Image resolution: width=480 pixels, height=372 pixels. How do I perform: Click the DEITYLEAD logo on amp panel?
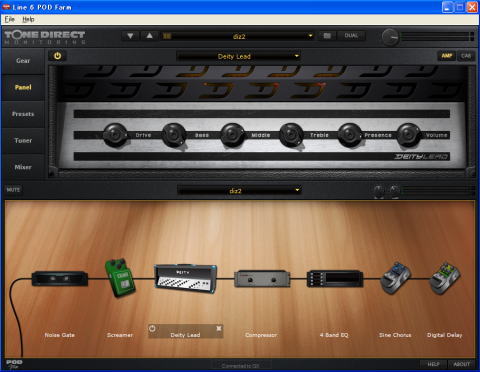[421, 156]
